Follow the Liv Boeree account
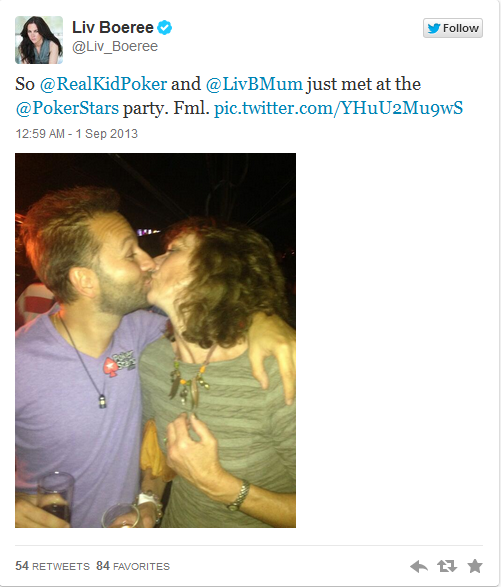Viewport: 501px width, 587px height. coord(453,28)
